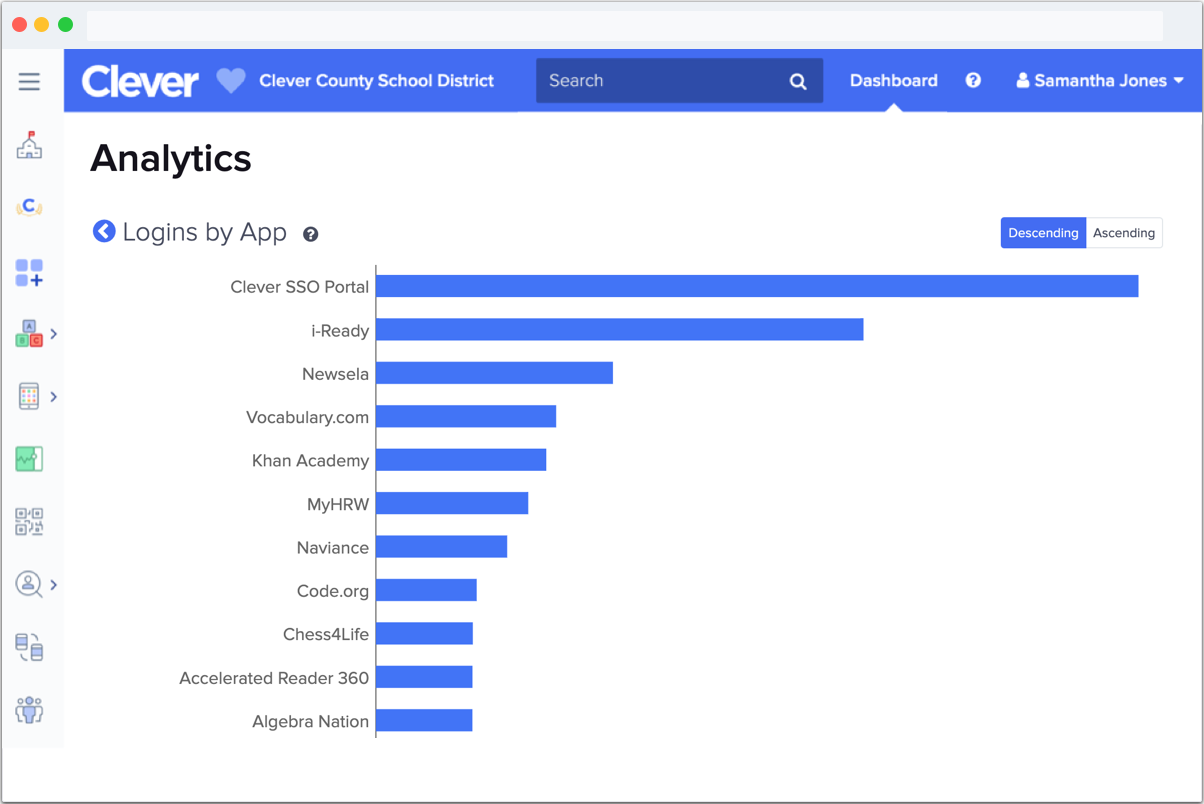The width and height of the screenshot is (1204, 804).
Task: Click the Algebra Nation label
Action: tap(311, 721)
